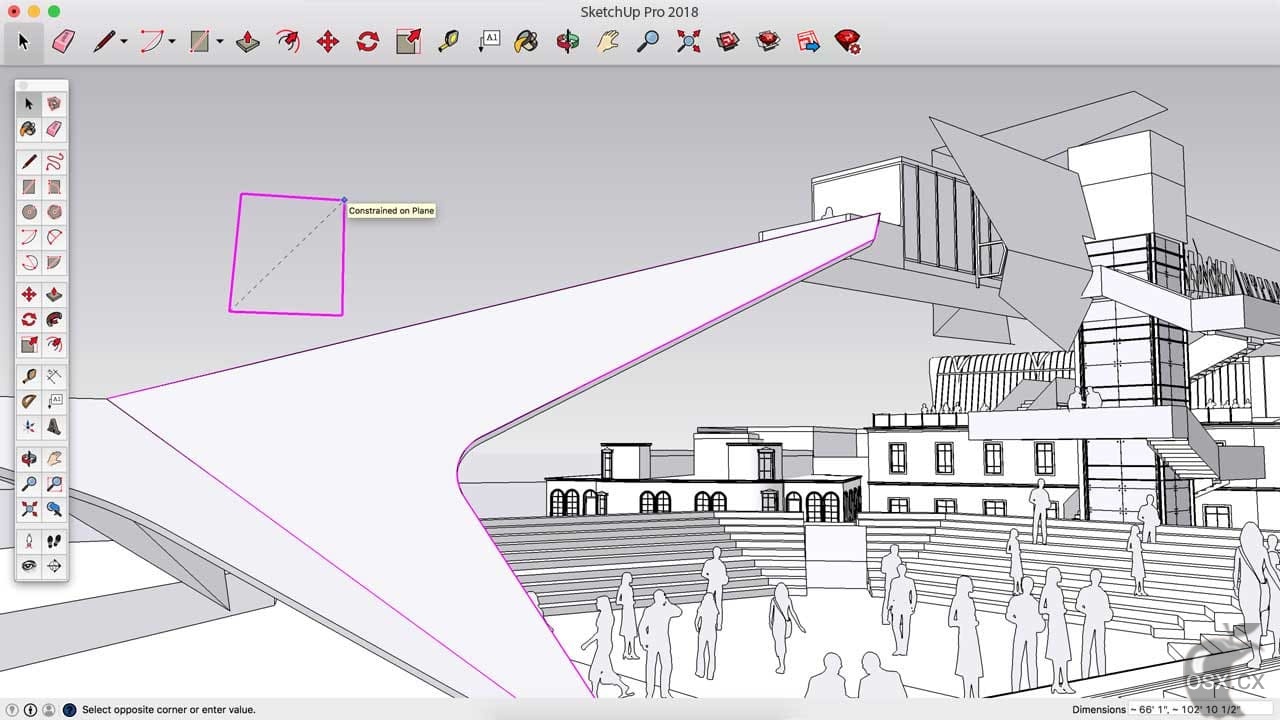Choose the Offset tool in left palette
The image size is (1280, 720).
point(54,345)
